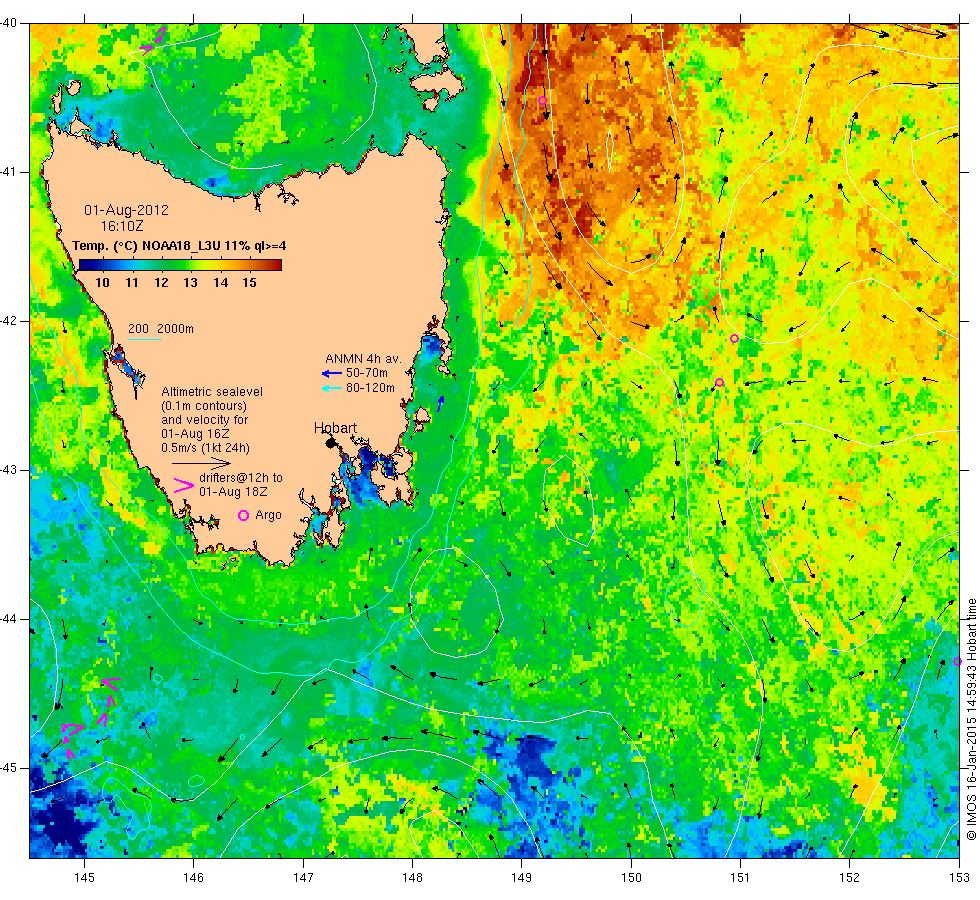980x900 pixels.
Task: Click the longitude axis label 146
Action: pos(194,878)
